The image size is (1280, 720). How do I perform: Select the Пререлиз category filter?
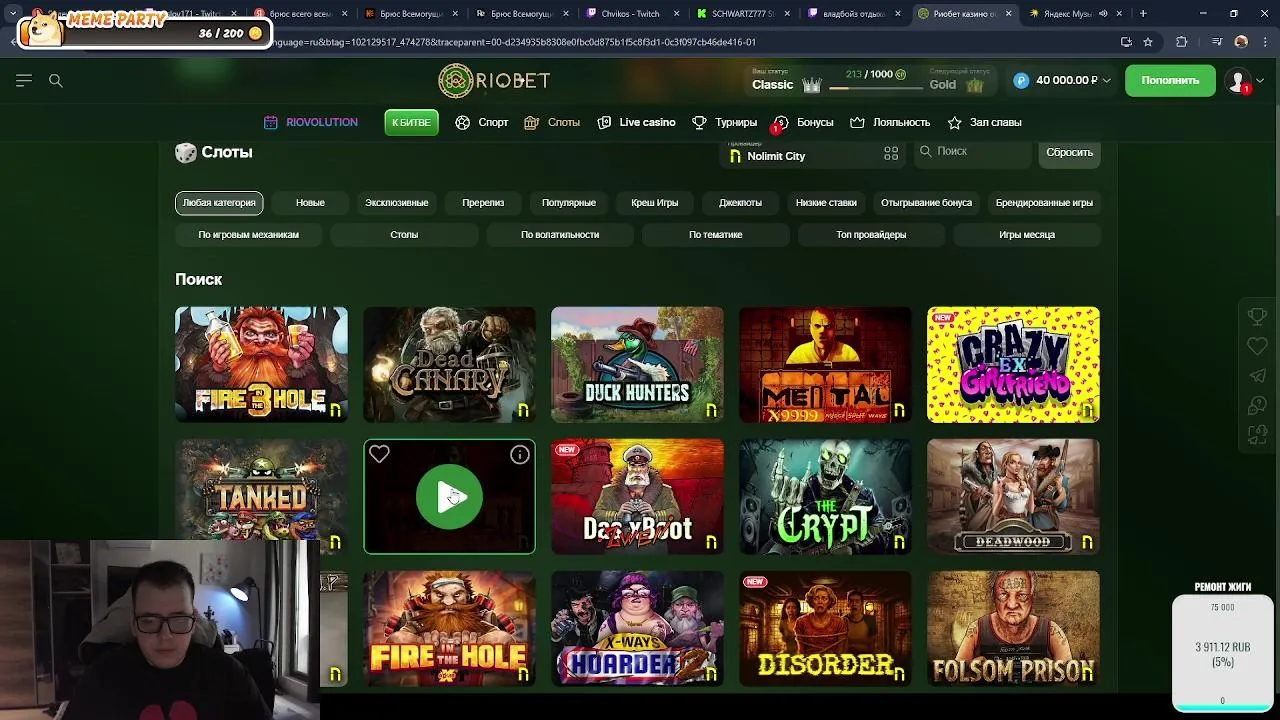(483, 203)
